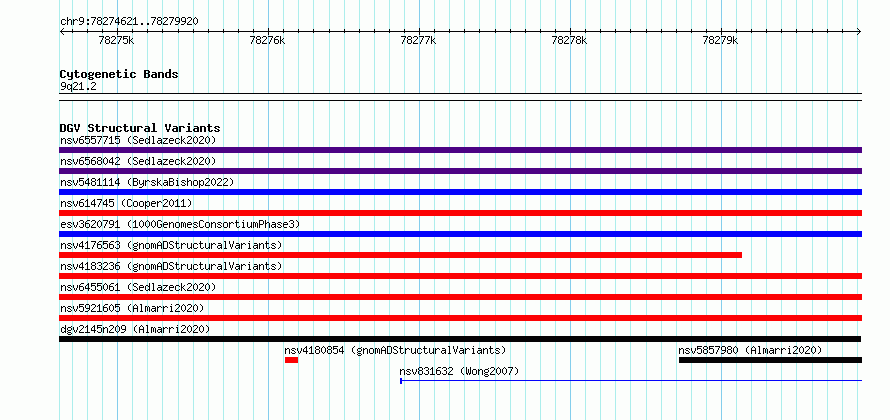Open the nsv614745 (Cooper2011) variant label
The image size is (890, 420).
tap(126, 203)
